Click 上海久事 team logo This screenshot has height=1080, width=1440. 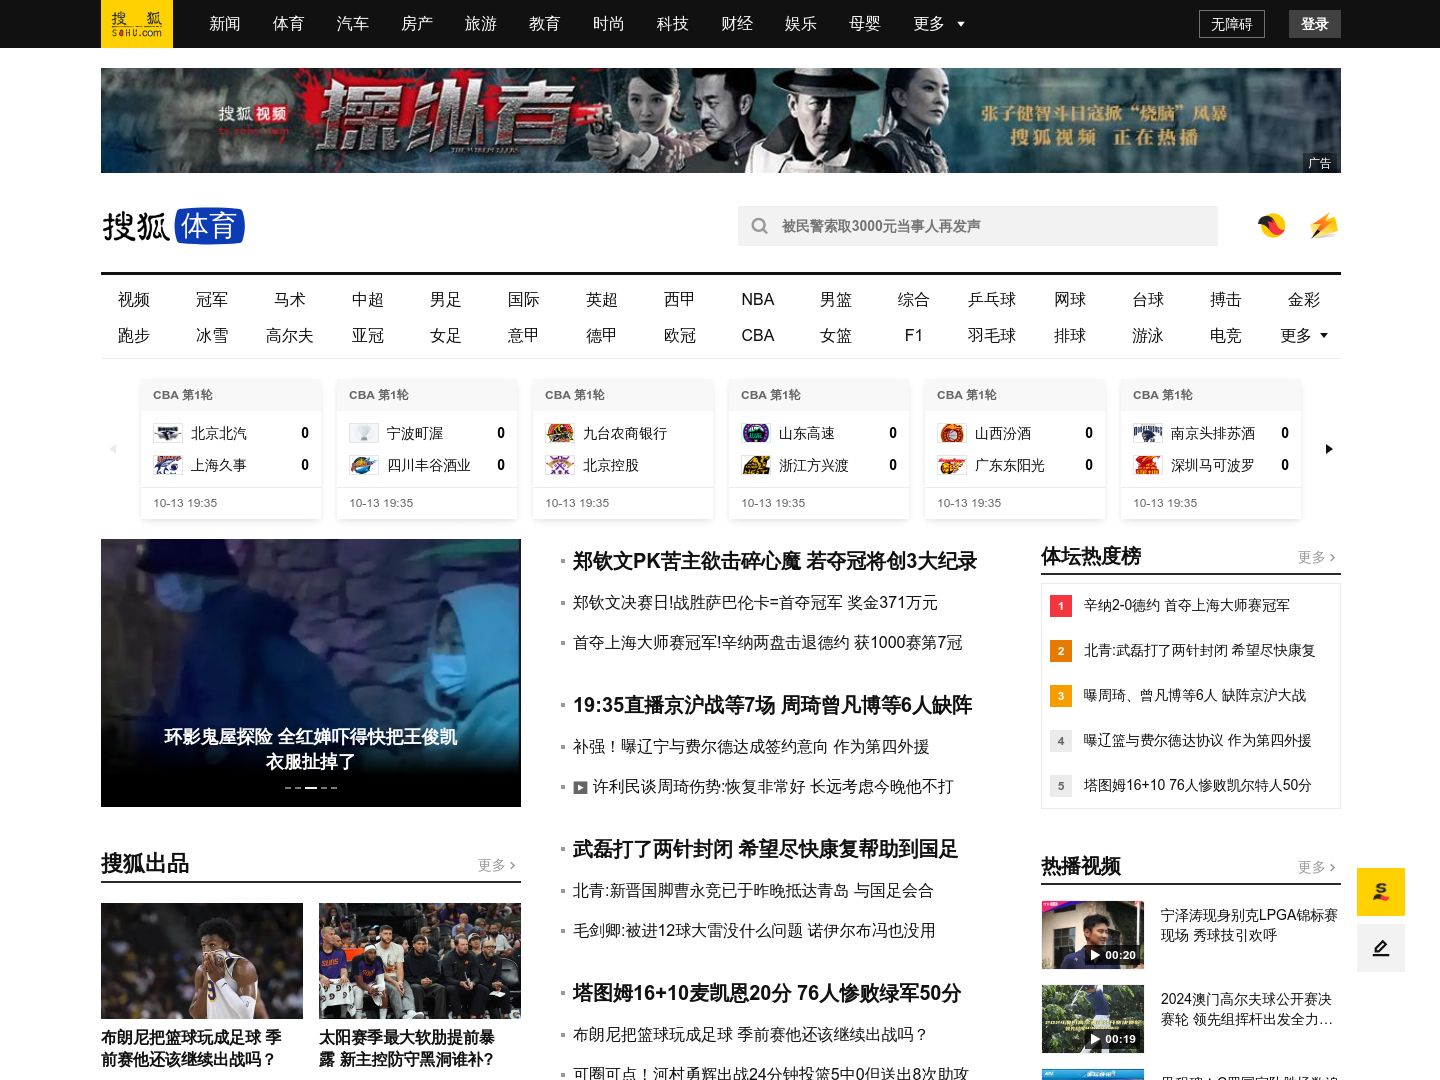[168, 465]
